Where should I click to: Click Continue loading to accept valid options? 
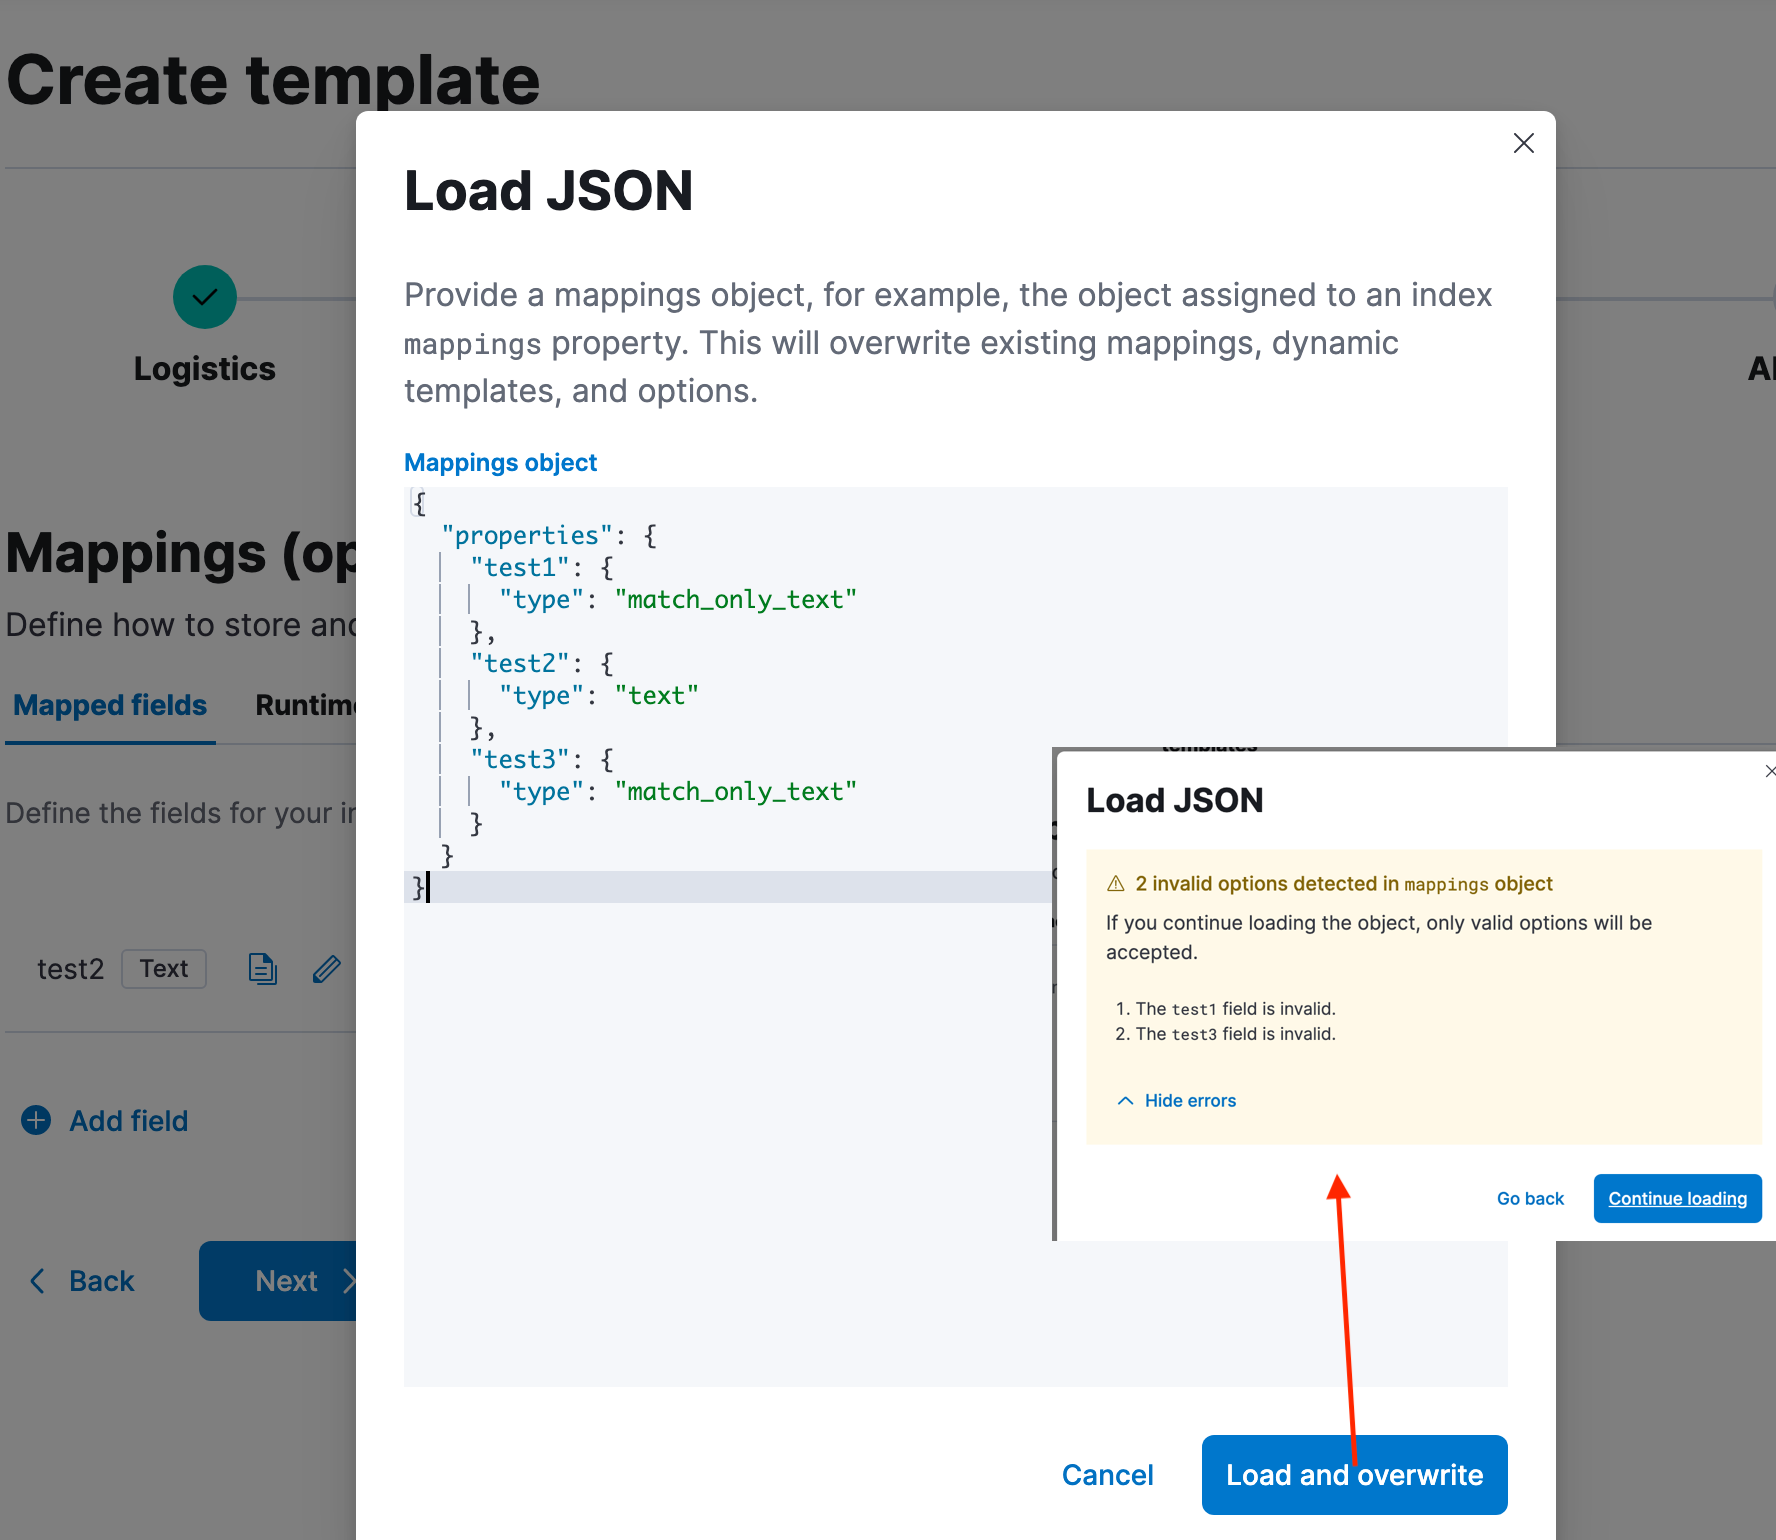[x=1677, y=1198]
